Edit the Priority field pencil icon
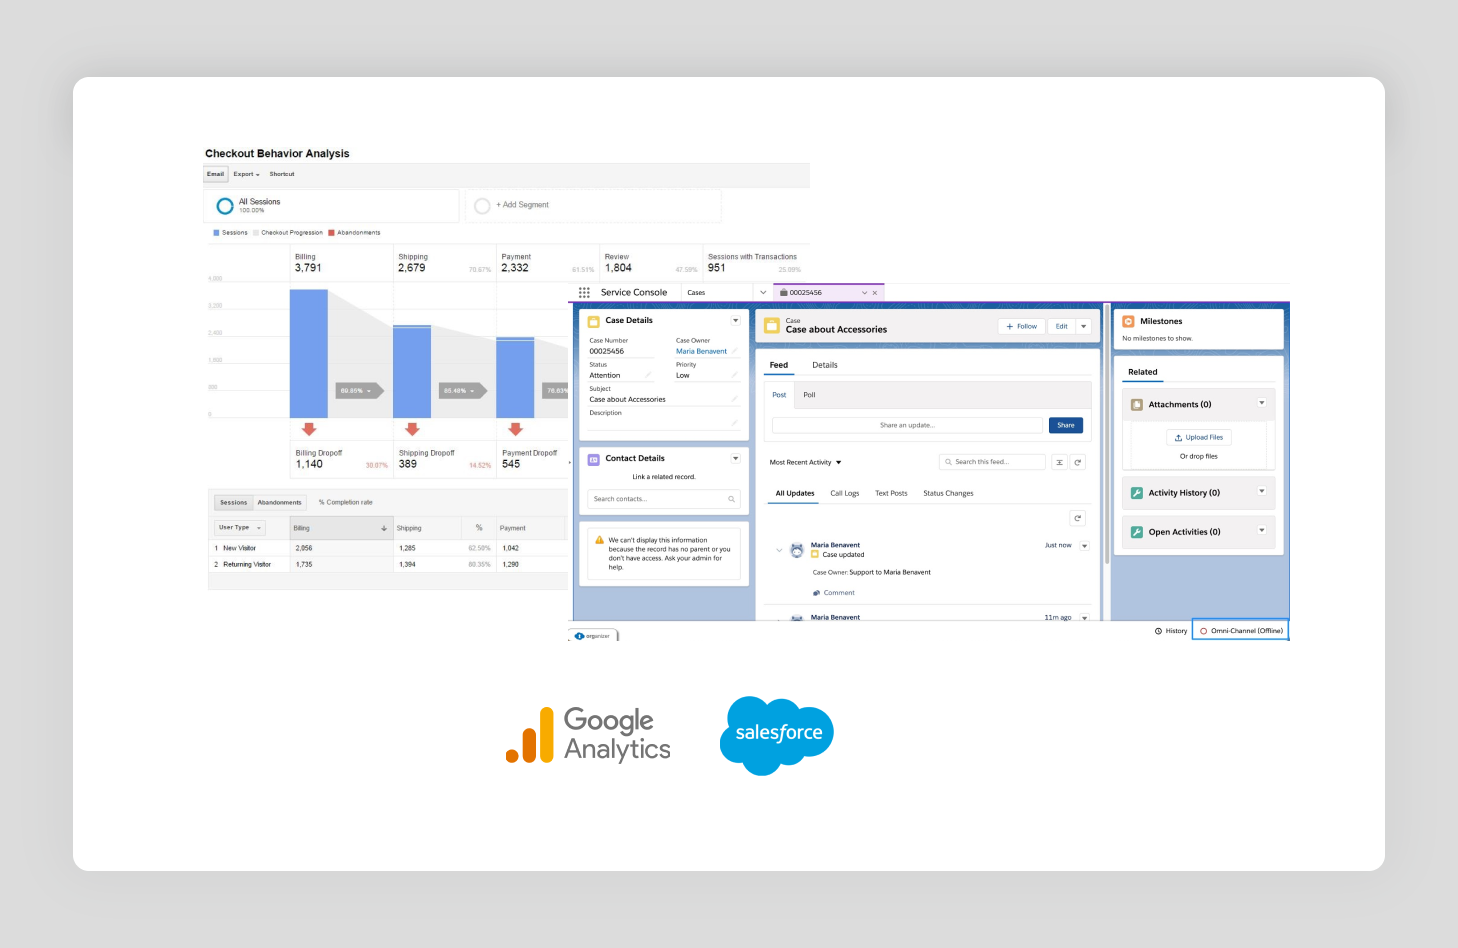The image size is (1458, 948). tap(734, 375)
